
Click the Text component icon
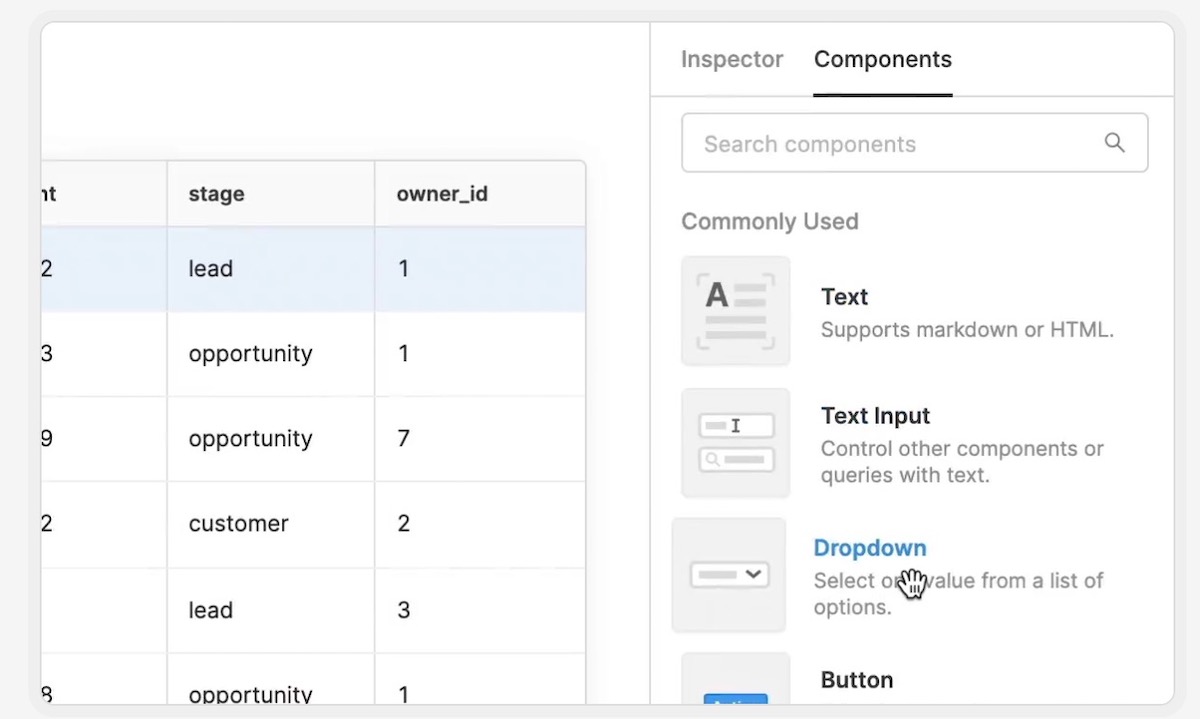pyautogui.click(x=735, y=311)
